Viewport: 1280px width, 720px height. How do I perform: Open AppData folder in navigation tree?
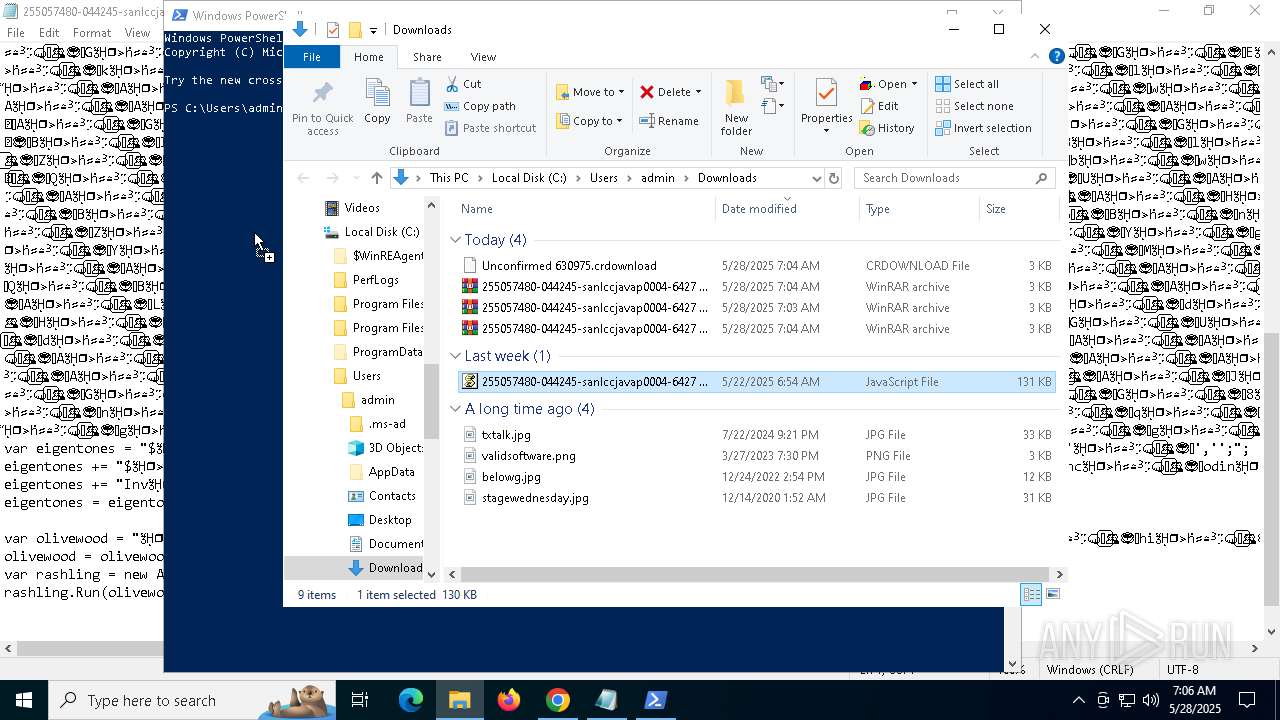tap(381, 472)
